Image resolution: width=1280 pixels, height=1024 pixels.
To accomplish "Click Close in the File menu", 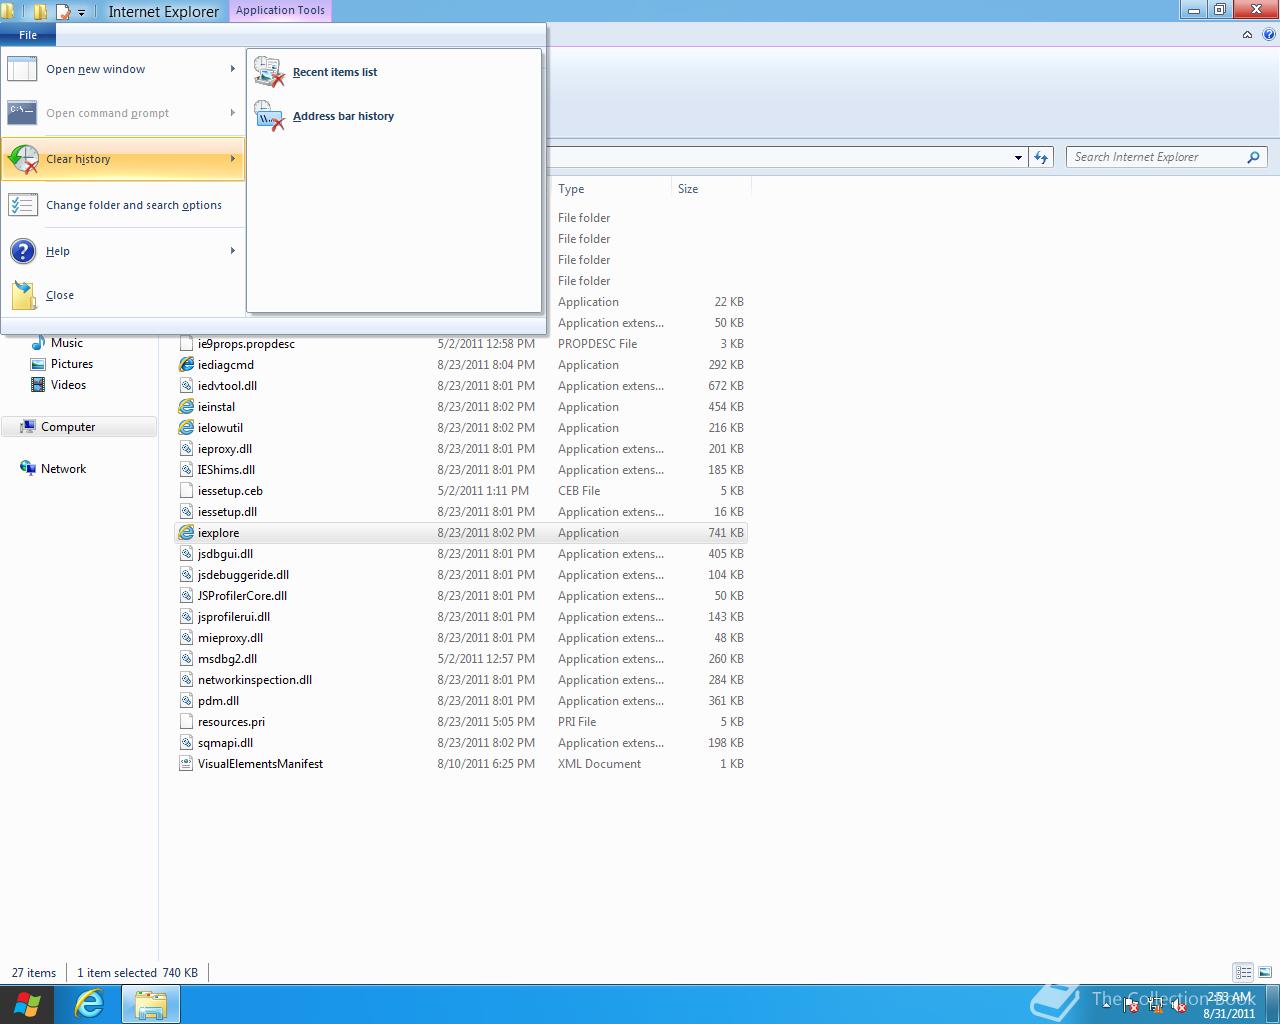I will pyautogui.click(x=123, y=295).
